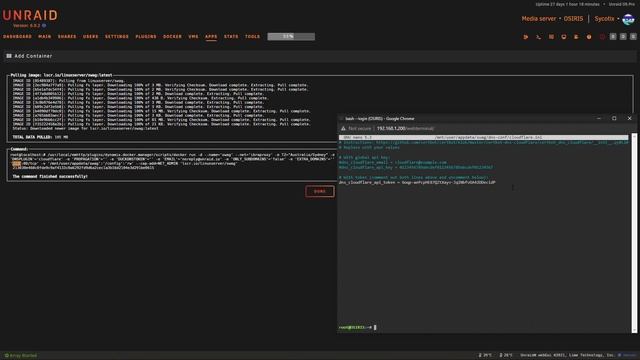This screenshot has width=640, height=360.
Task: Click the UNRAID logo
Action: [x=30, y=16]
